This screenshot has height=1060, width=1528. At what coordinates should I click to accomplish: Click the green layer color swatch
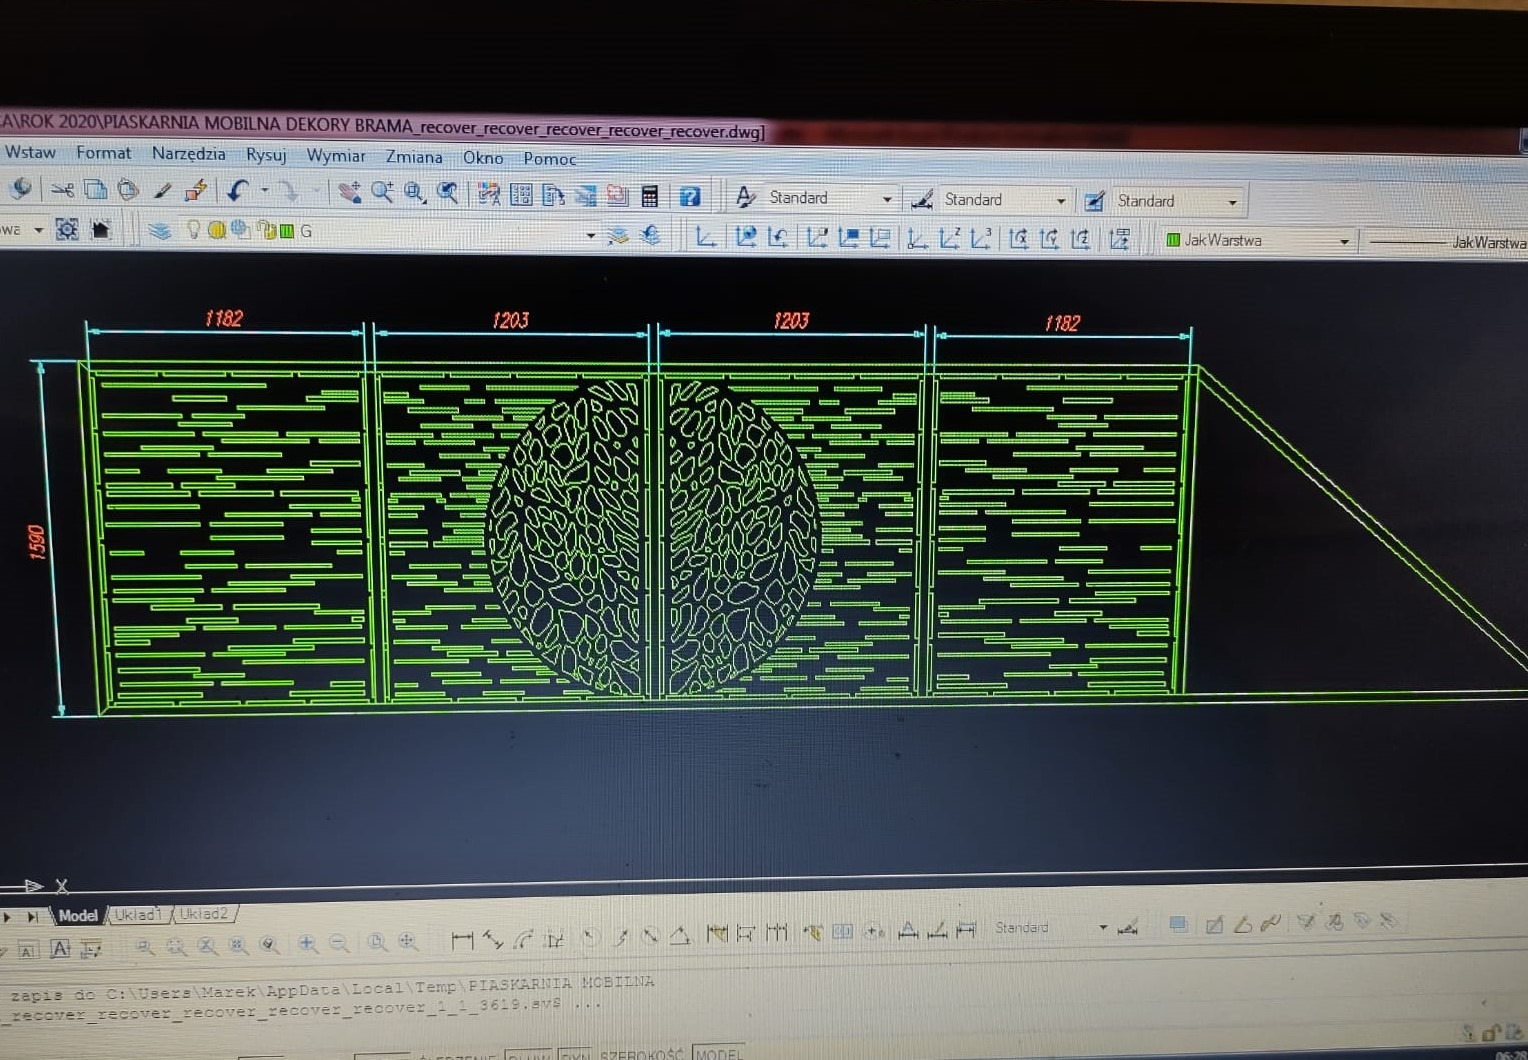(287, 231)
